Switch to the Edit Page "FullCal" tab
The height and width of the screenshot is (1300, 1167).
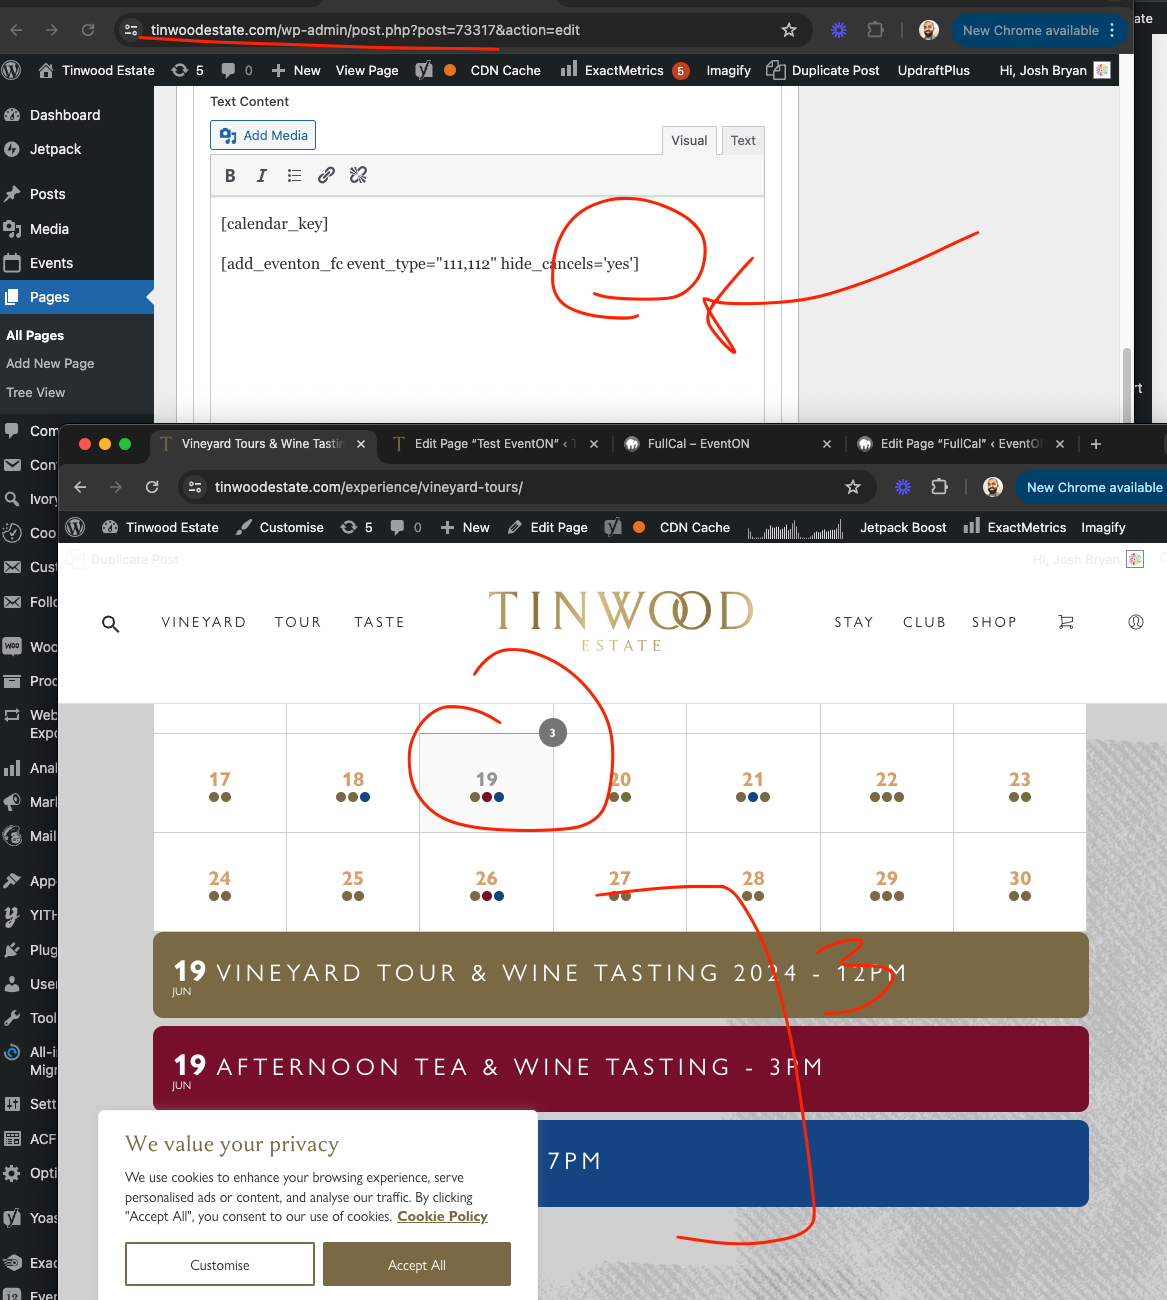[960, 444]
